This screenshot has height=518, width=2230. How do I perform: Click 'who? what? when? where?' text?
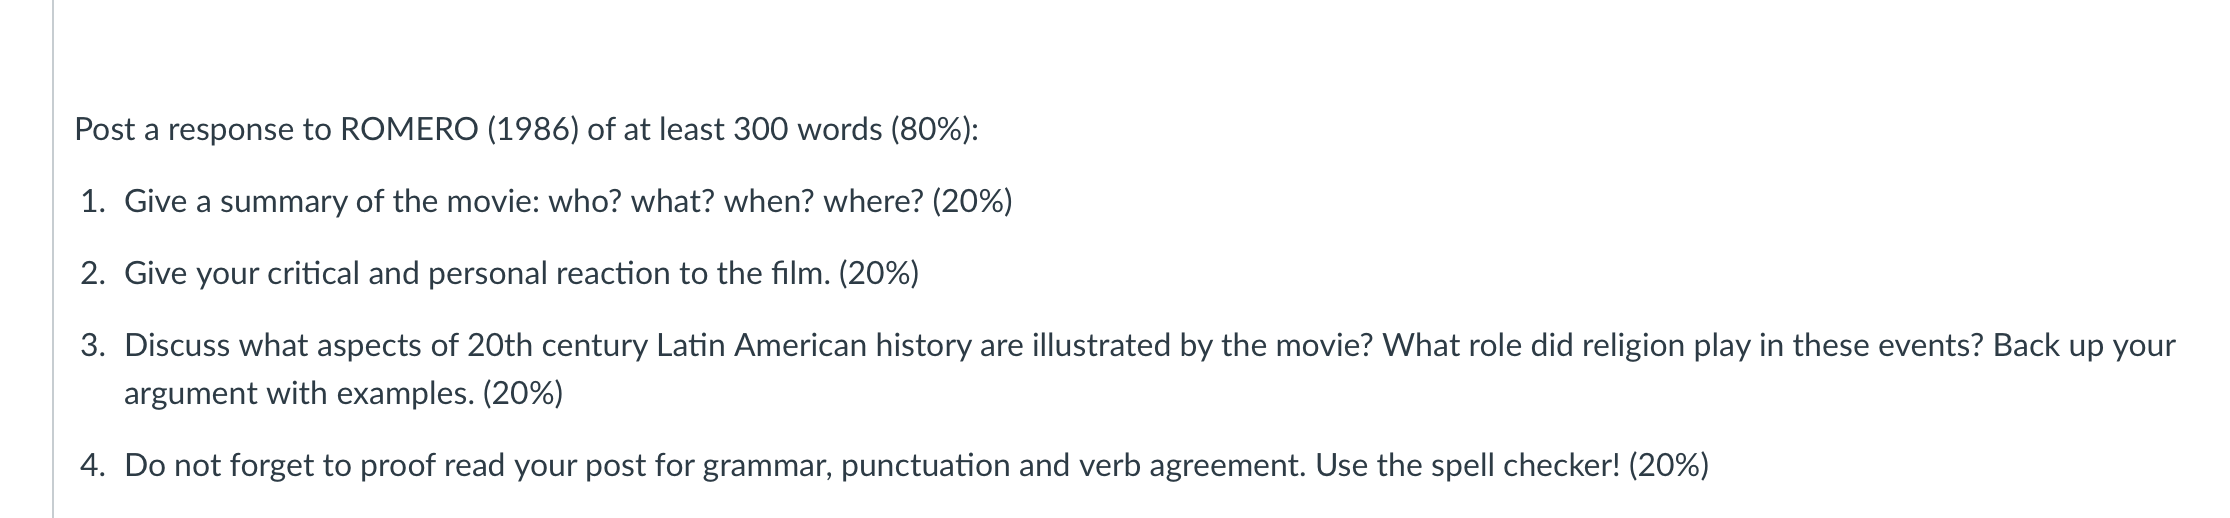(735, 202)
